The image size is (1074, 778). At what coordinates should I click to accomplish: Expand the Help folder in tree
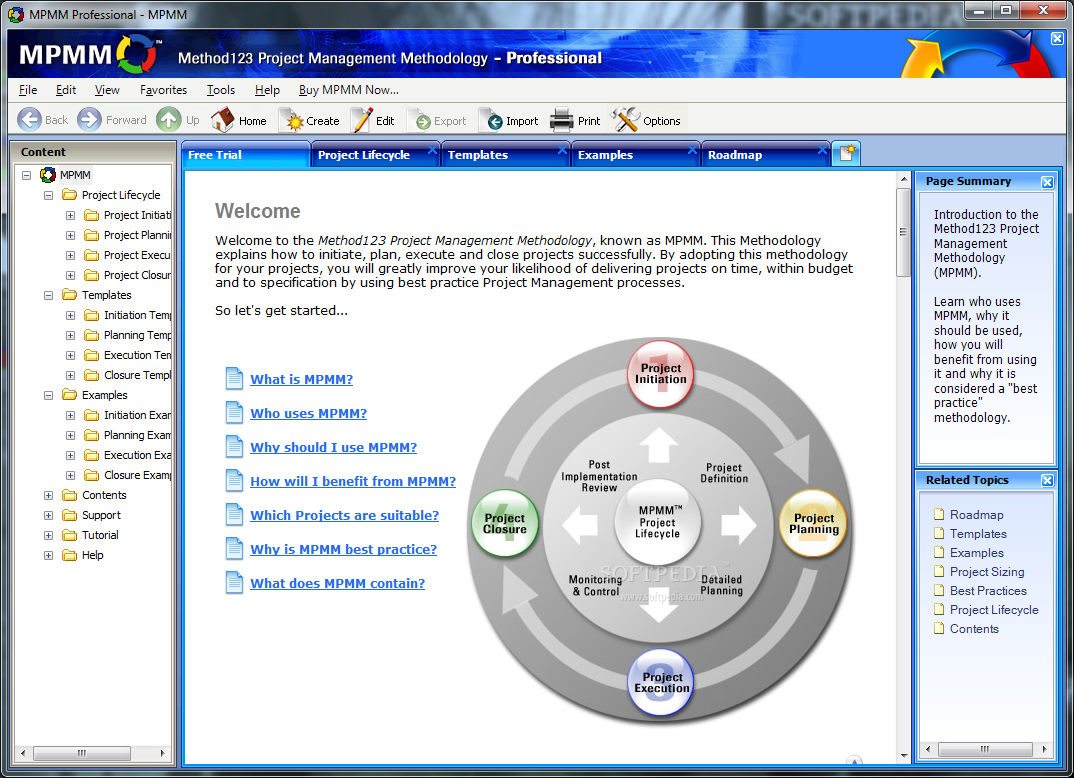coord(49,555)
